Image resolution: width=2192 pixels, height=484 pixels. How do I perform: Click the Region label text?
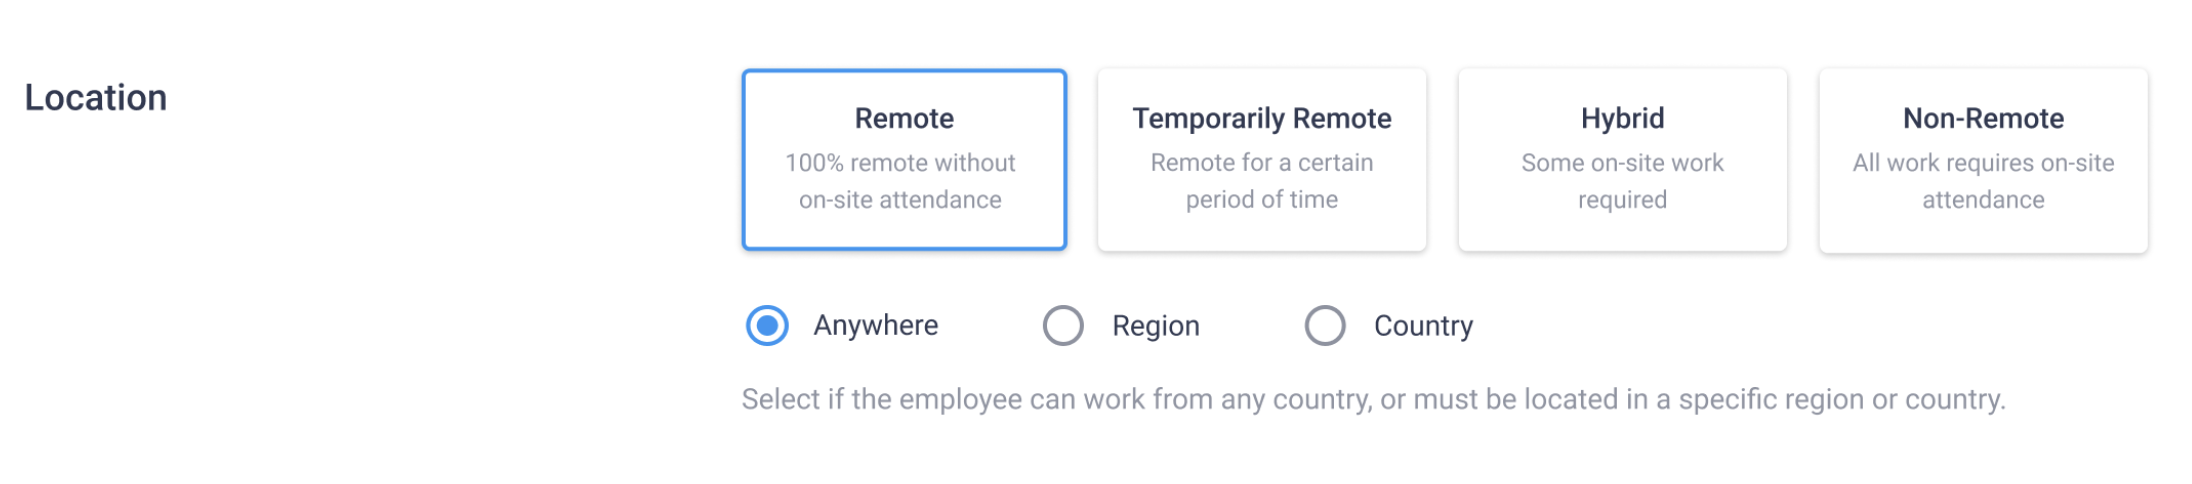[x=1156, y=326]
